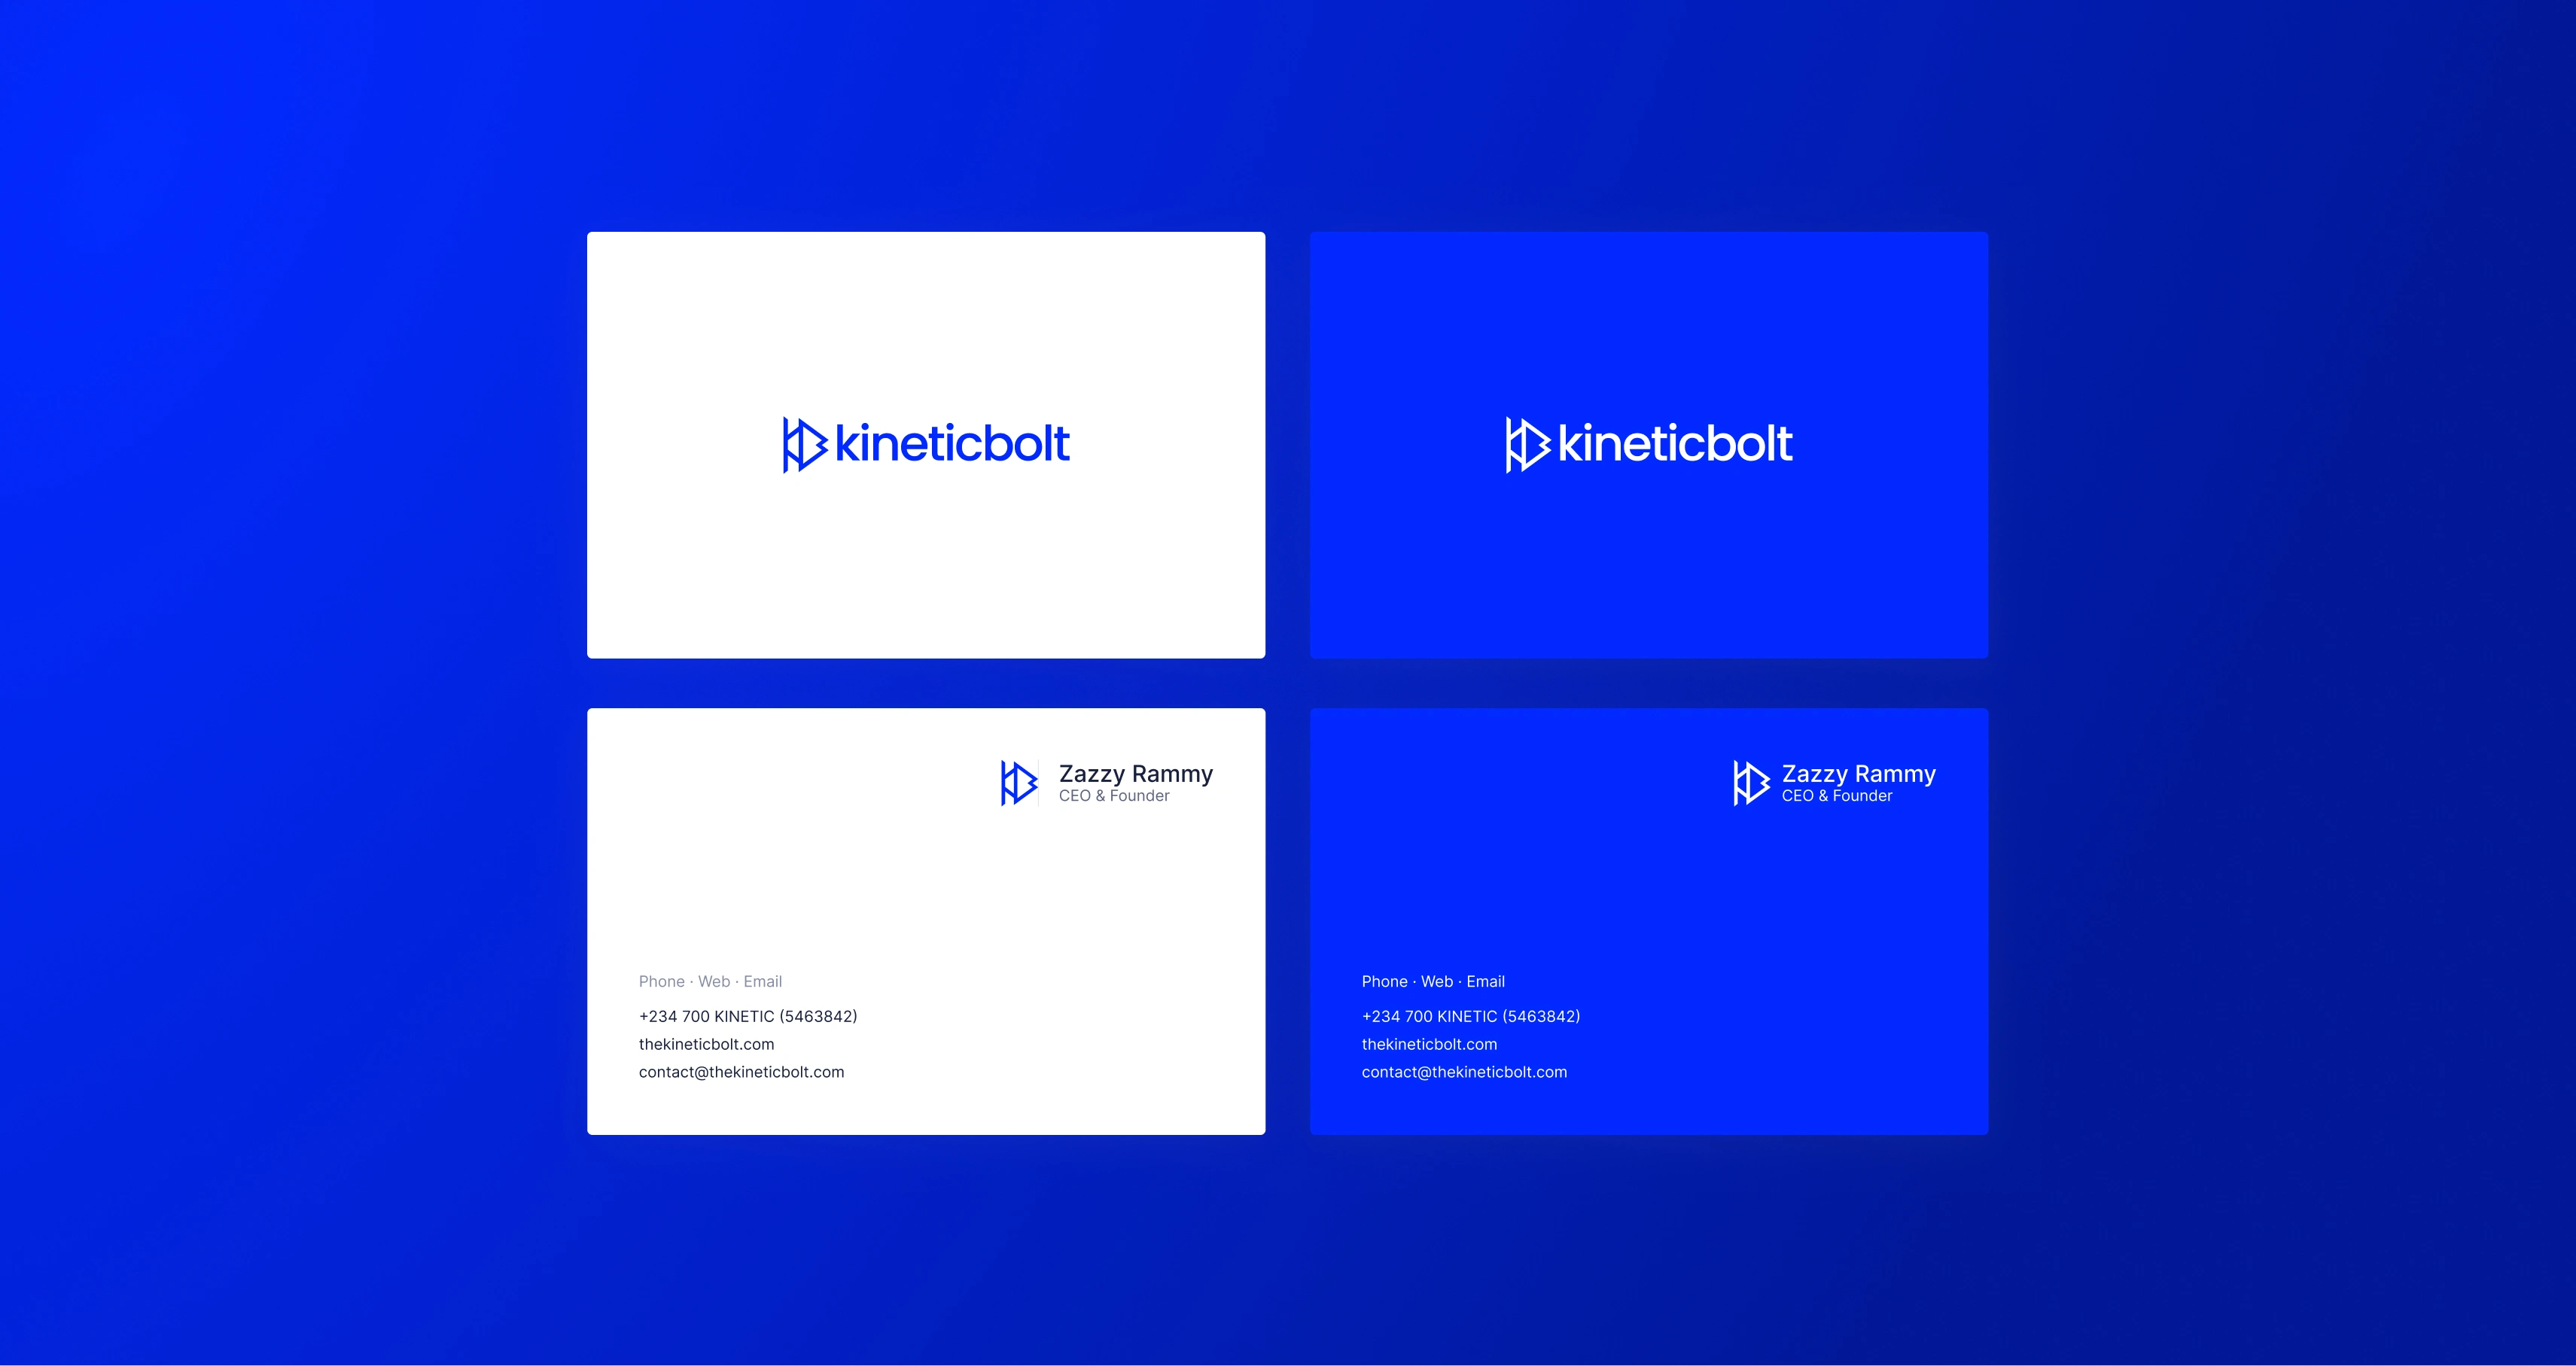2576x1366 pixels.
Task: Click contact@thekineticbolt.com on the blue card
Action: (x=1465, y=1072)
